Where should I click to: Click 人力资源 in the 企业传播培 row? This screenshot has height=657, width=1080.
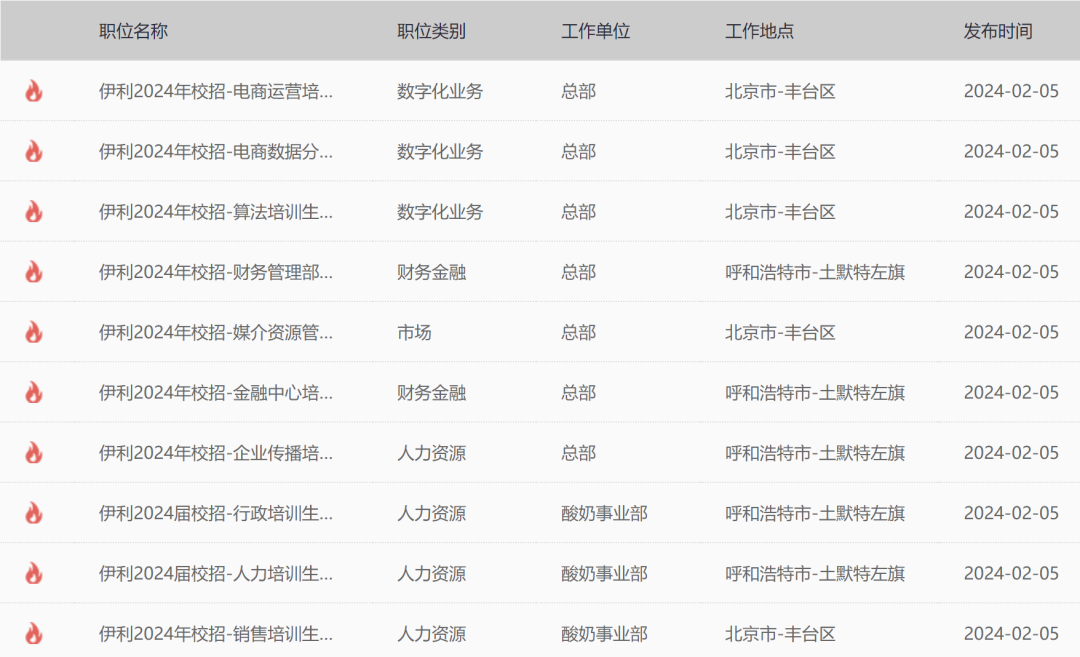pyautogui.click(x=431, y=452)
